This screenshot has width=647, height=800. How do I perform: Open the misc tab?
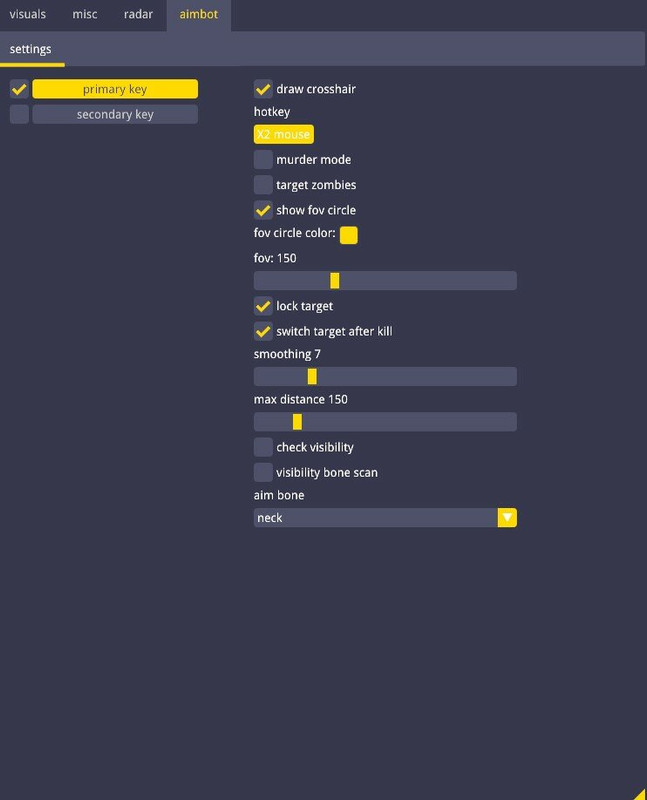tap(85, 15)
